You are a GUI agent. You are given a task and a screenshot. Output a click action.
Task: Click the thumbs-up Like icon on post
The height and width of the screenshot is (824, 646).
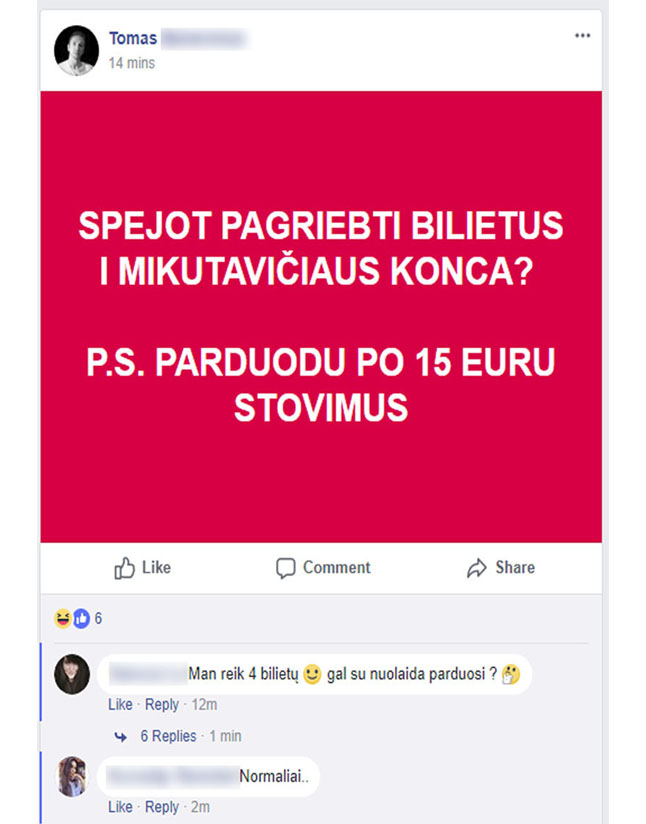coord(125,568)
